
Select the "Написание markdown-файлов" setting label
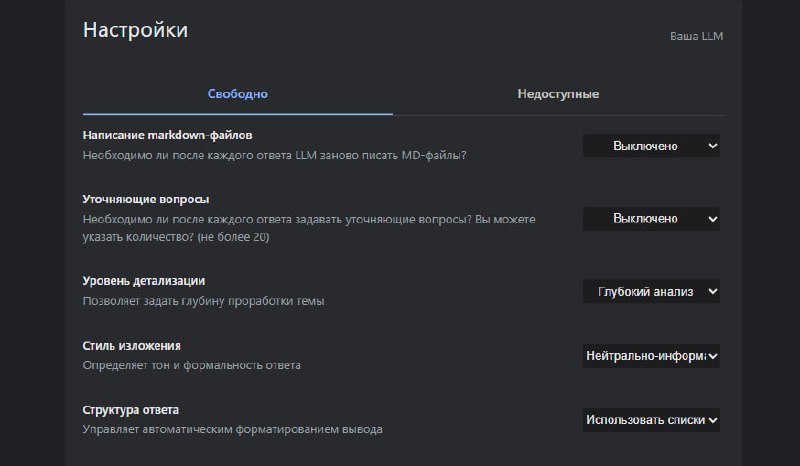167,135
